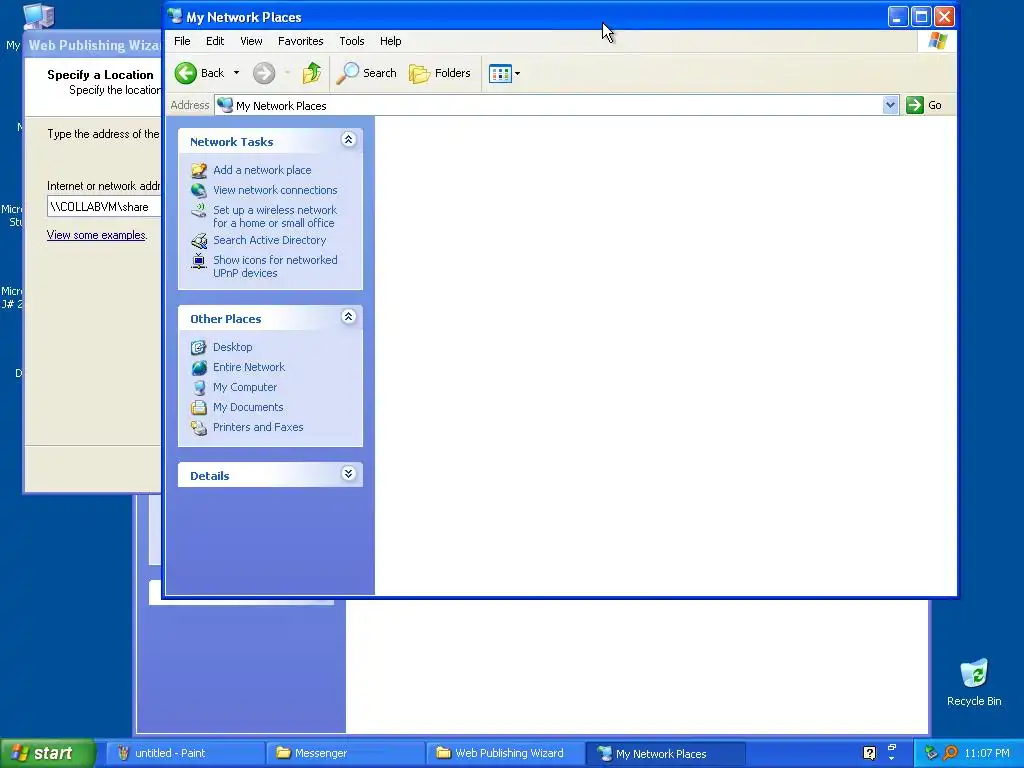Click My Network Places taskbar button
The width and height of the screenshot is (1024, 768).
pyautogui.click(x=665, y=753)
